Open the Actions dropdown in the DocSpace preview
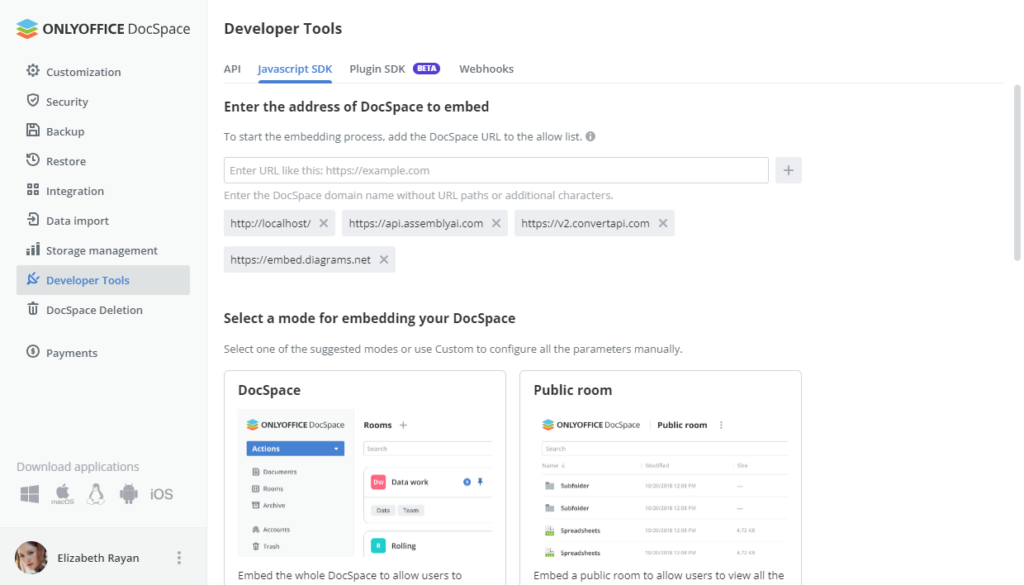 tap(294, 448)
